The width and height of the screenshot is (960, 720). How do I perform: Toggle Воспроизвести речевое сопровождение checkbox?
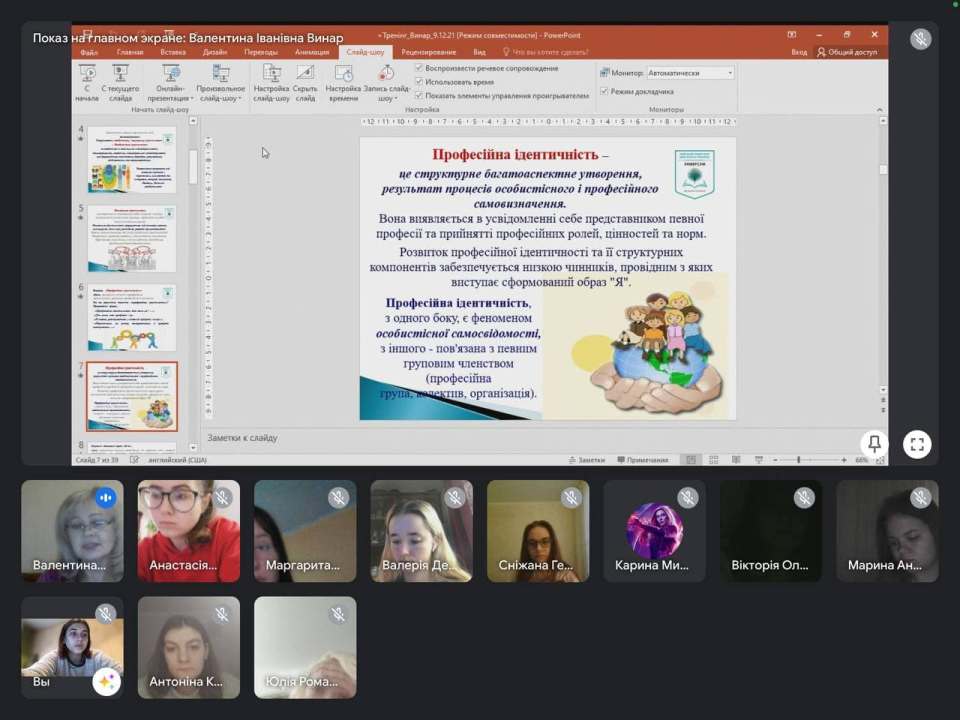click(x=419, y=68)
